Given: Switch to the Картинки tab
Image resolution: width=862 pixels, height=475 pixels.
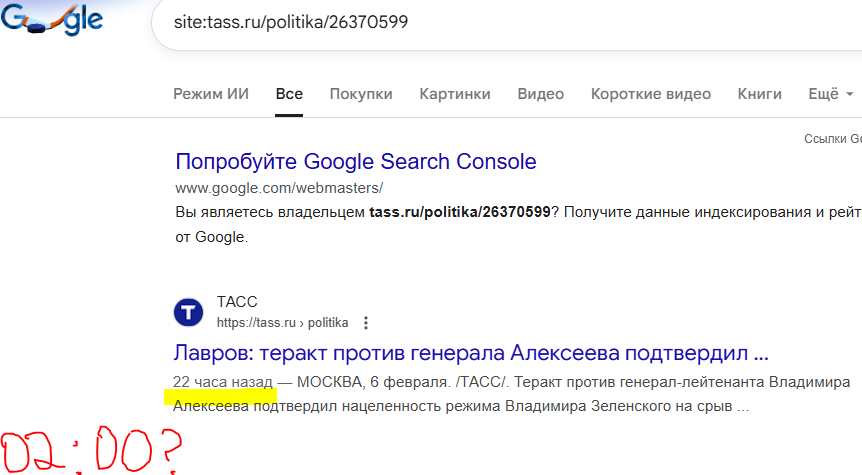Looking at the screenshot, I should [x=455, y=94].
